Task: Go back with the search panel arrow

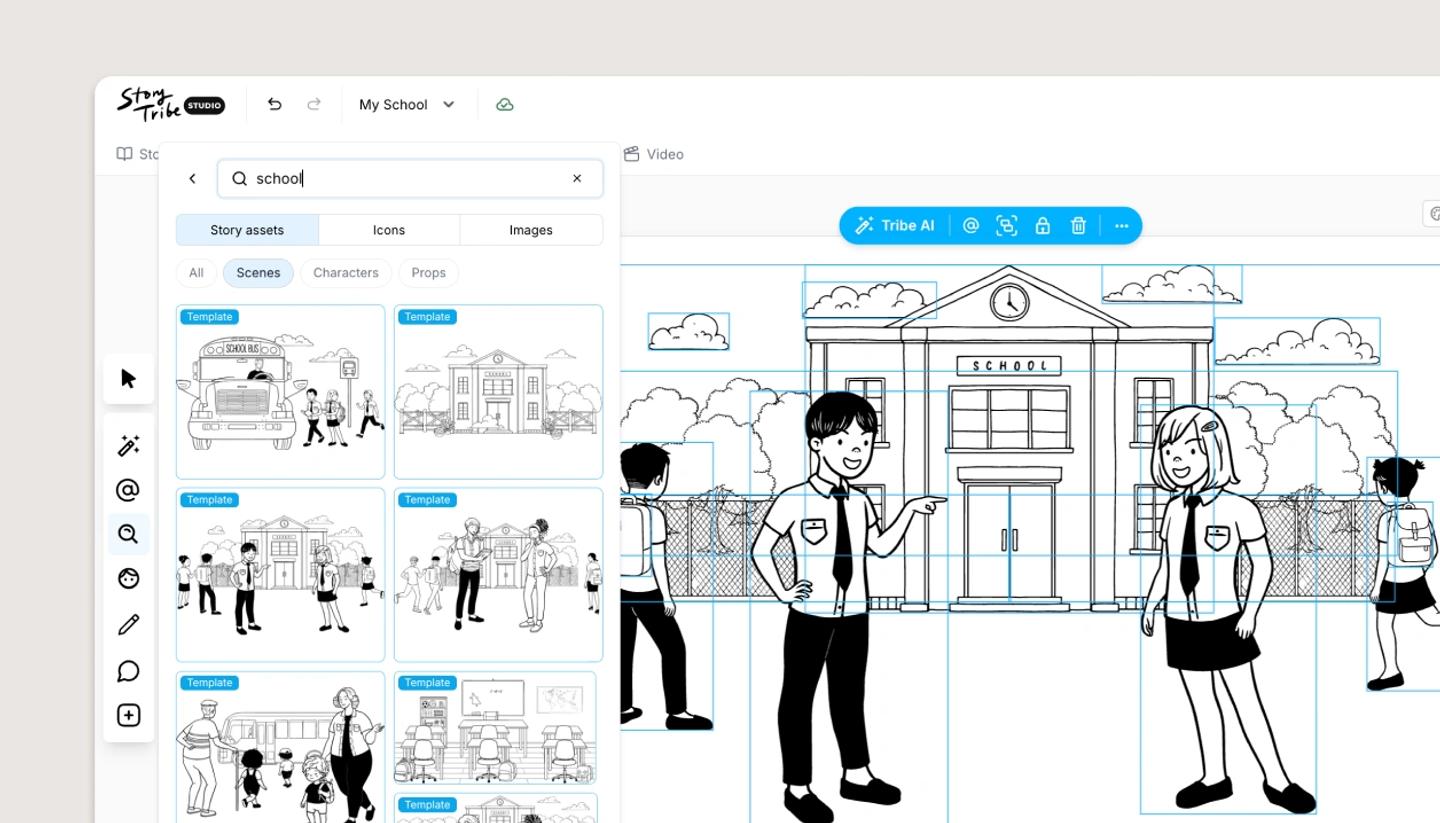Action: click(x=193, y=179)
